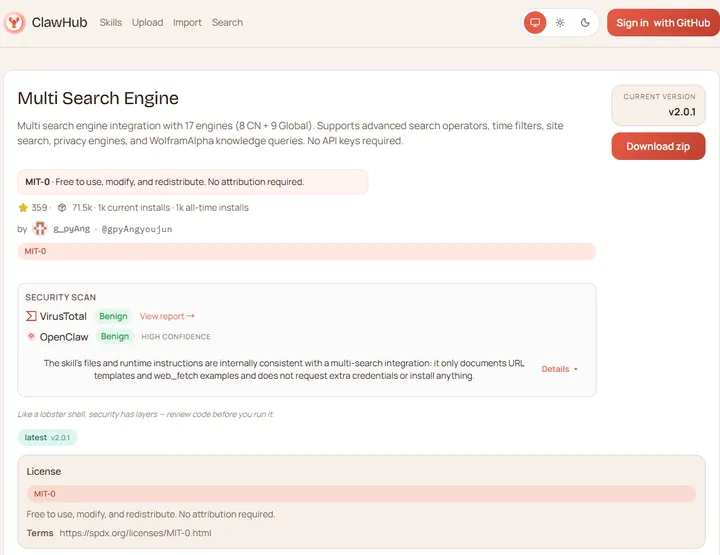The width and height of the screenshot is (720, 555).
Task: Open the g_pyAng author avatar
Action: pos(40,228)
